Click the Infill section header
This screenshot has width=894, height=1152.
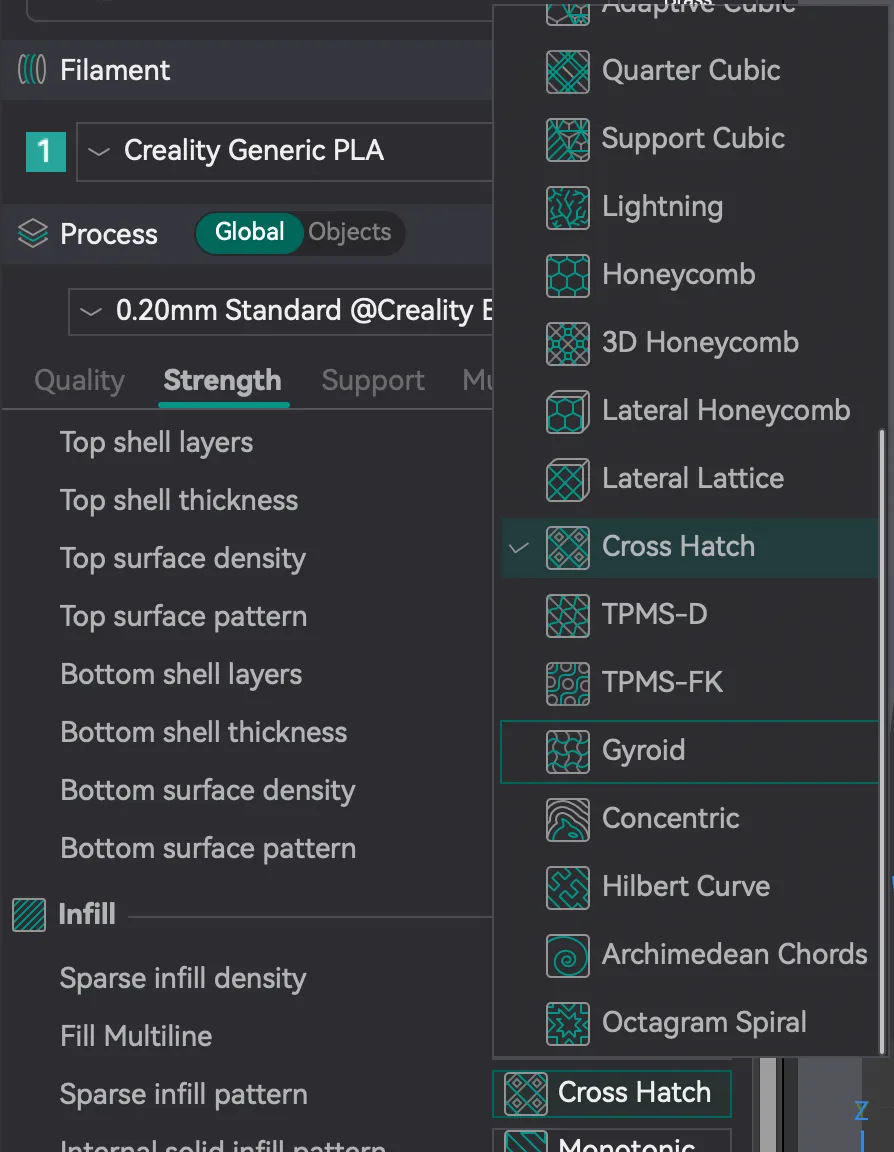[87, 915]
